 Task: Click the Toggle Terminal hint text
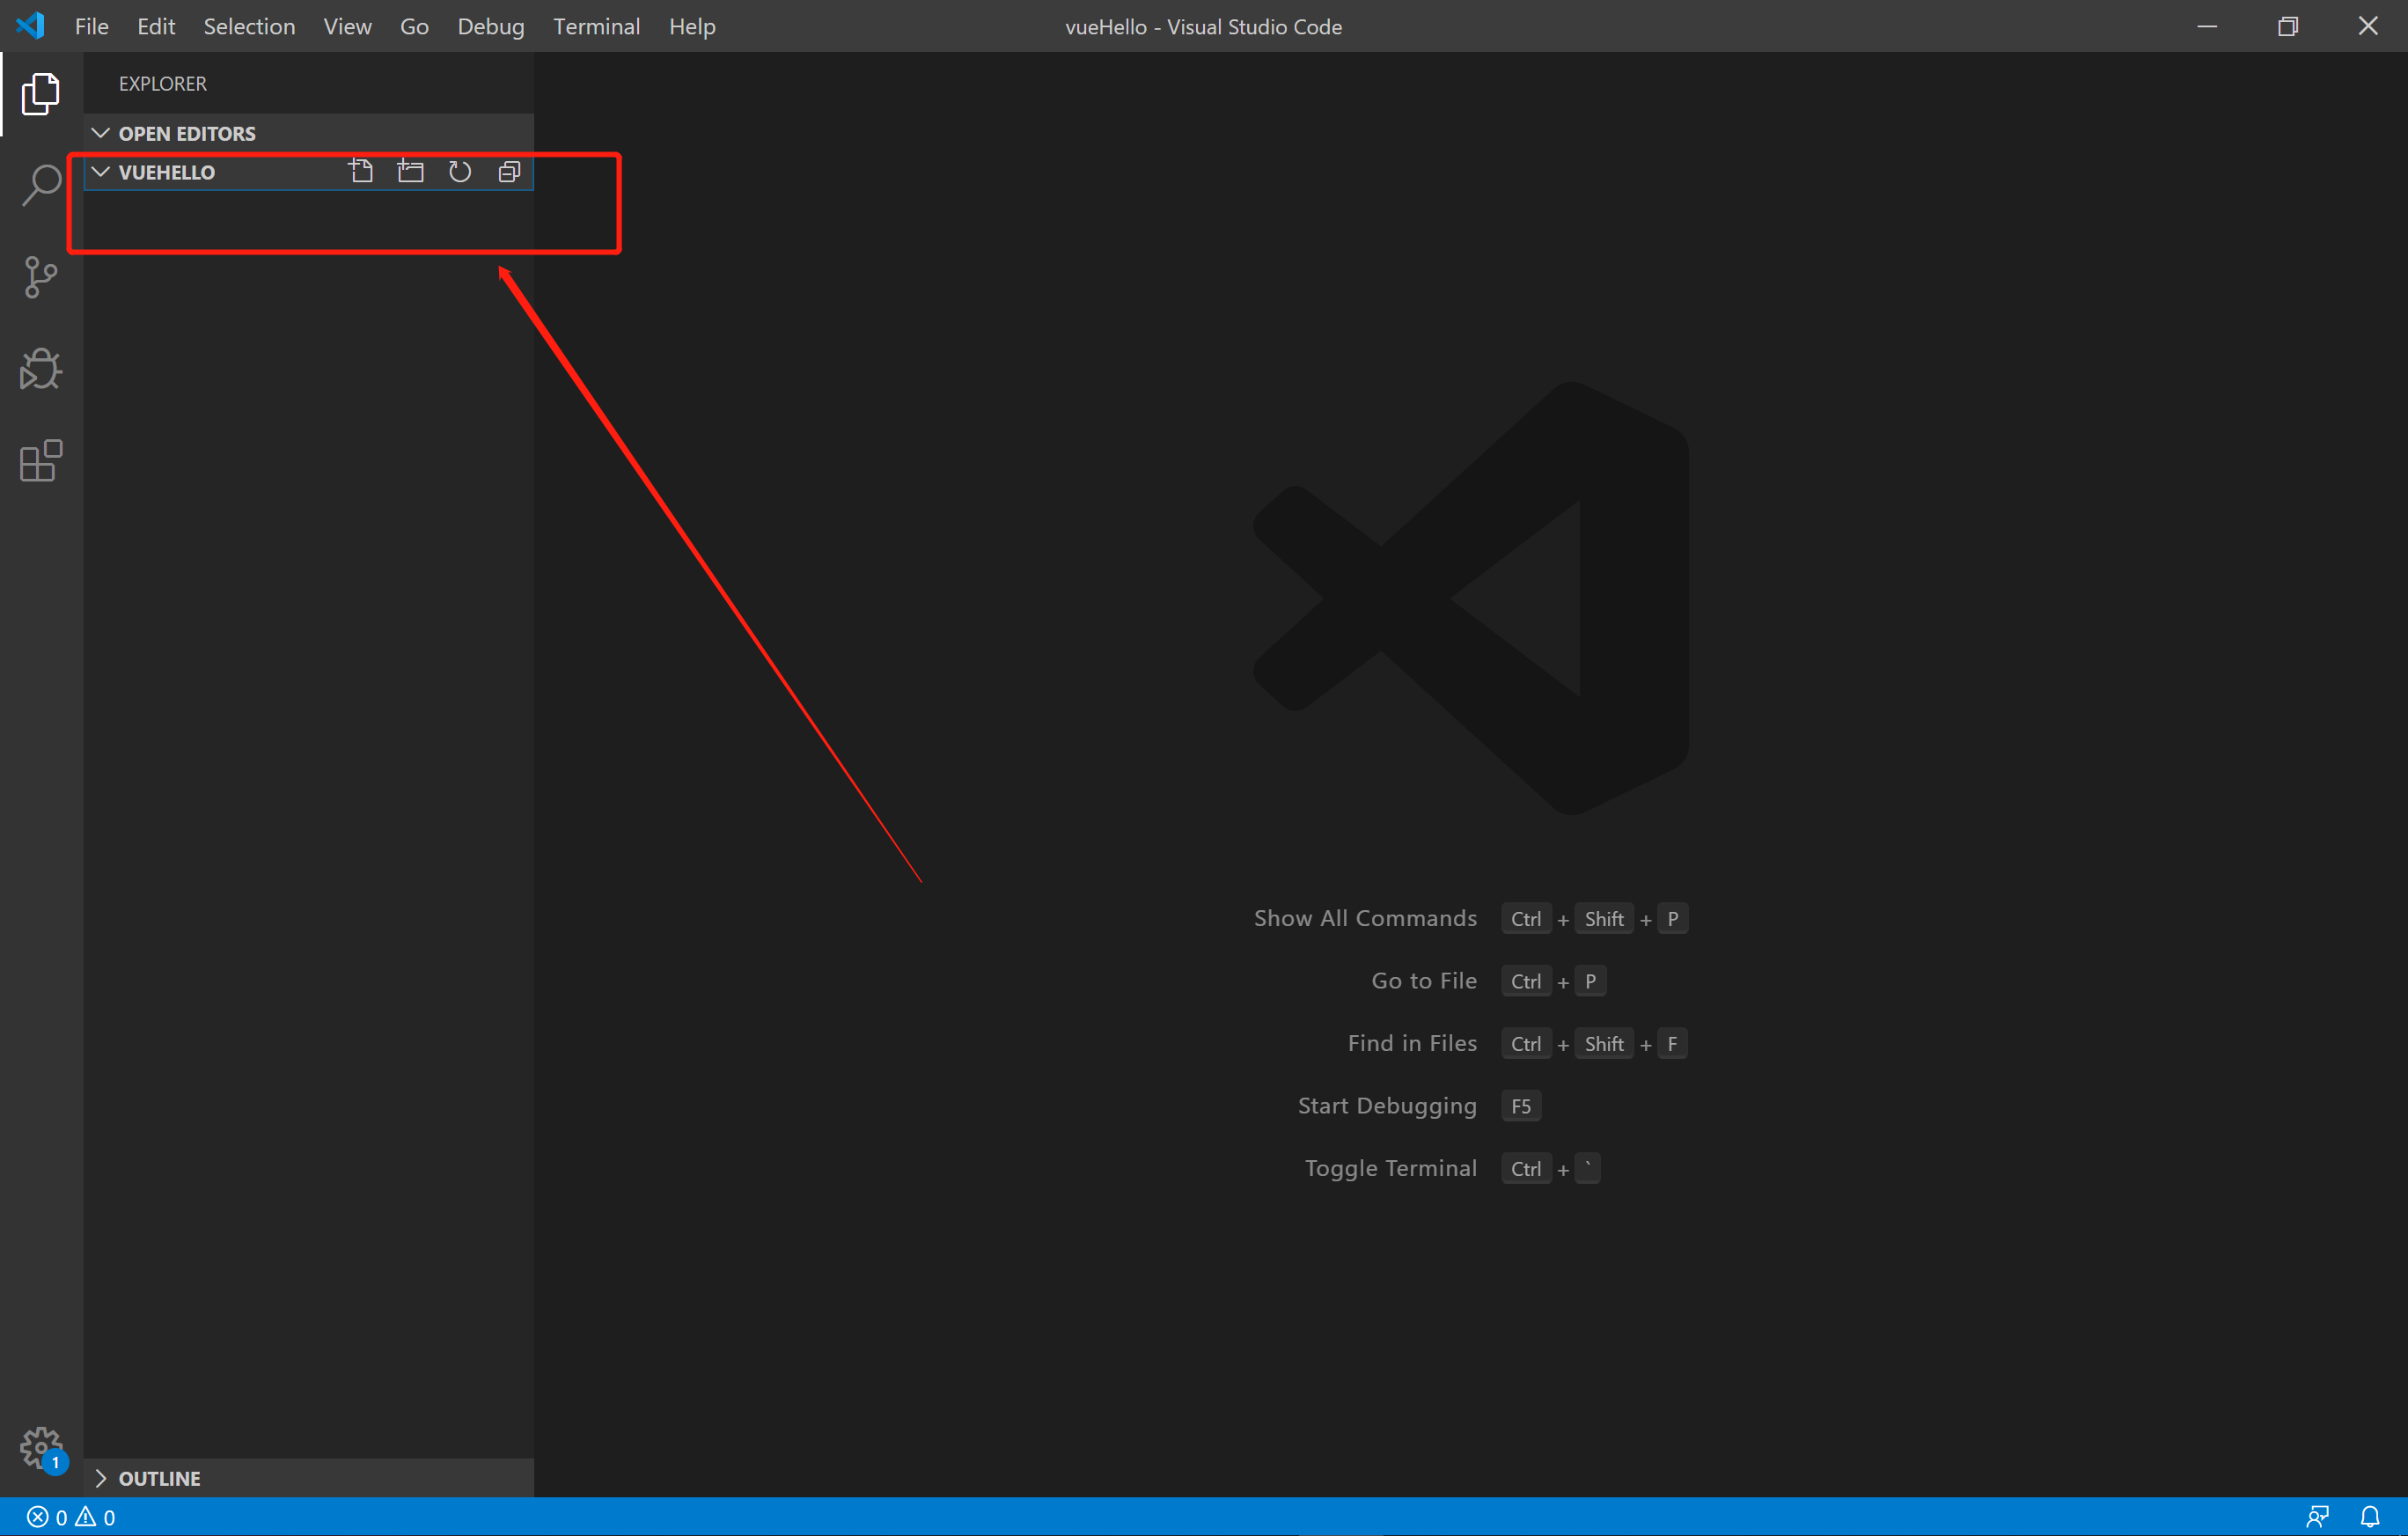pyautogui.click(x=1390, y=1168)
